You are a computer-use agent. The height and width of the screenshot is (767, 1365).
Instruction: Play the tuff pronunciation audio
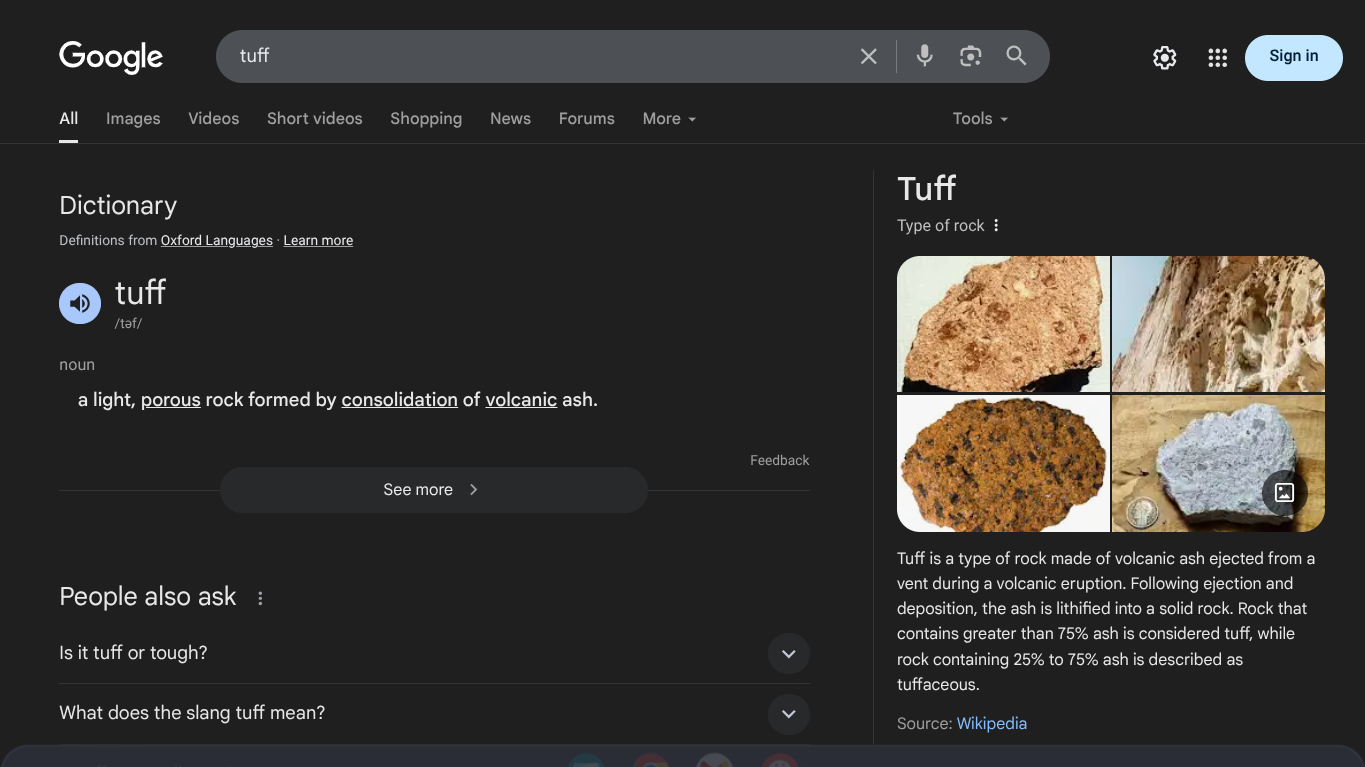(80, 303)
